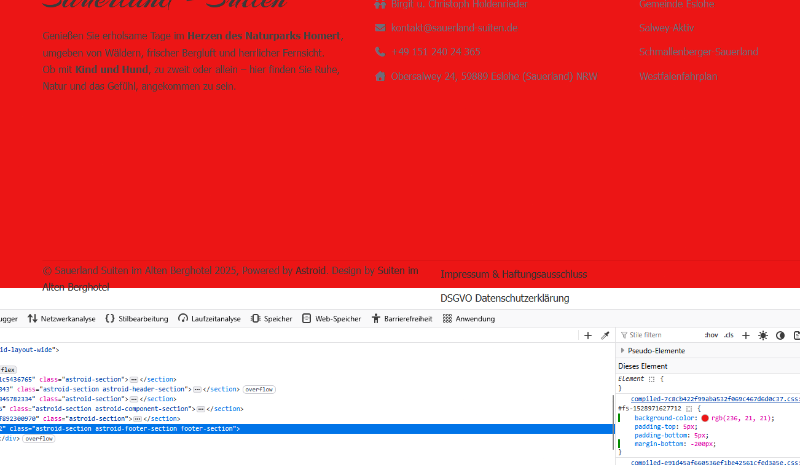Viewport: 800px width, 465px height.
Task: Open Impressum & Haftungsausschluss link
Action: click(514, 274)
